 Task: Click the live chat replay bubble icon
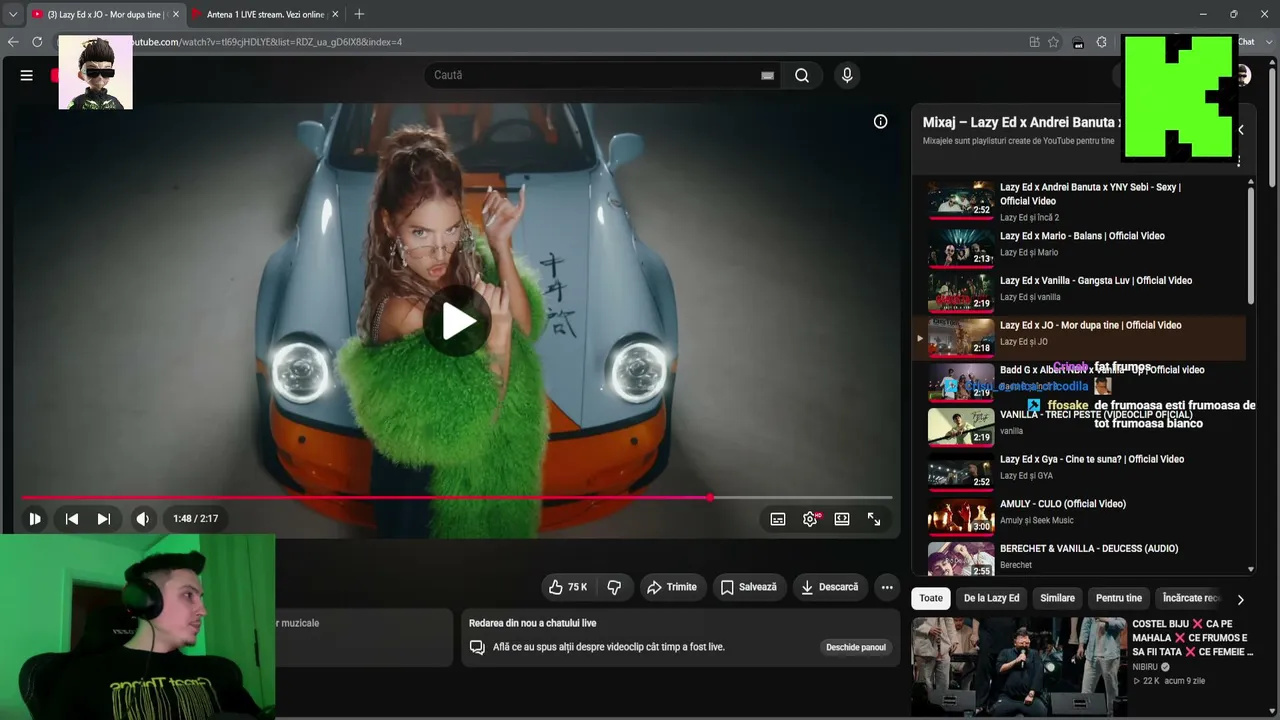click(x=477, y=647)
